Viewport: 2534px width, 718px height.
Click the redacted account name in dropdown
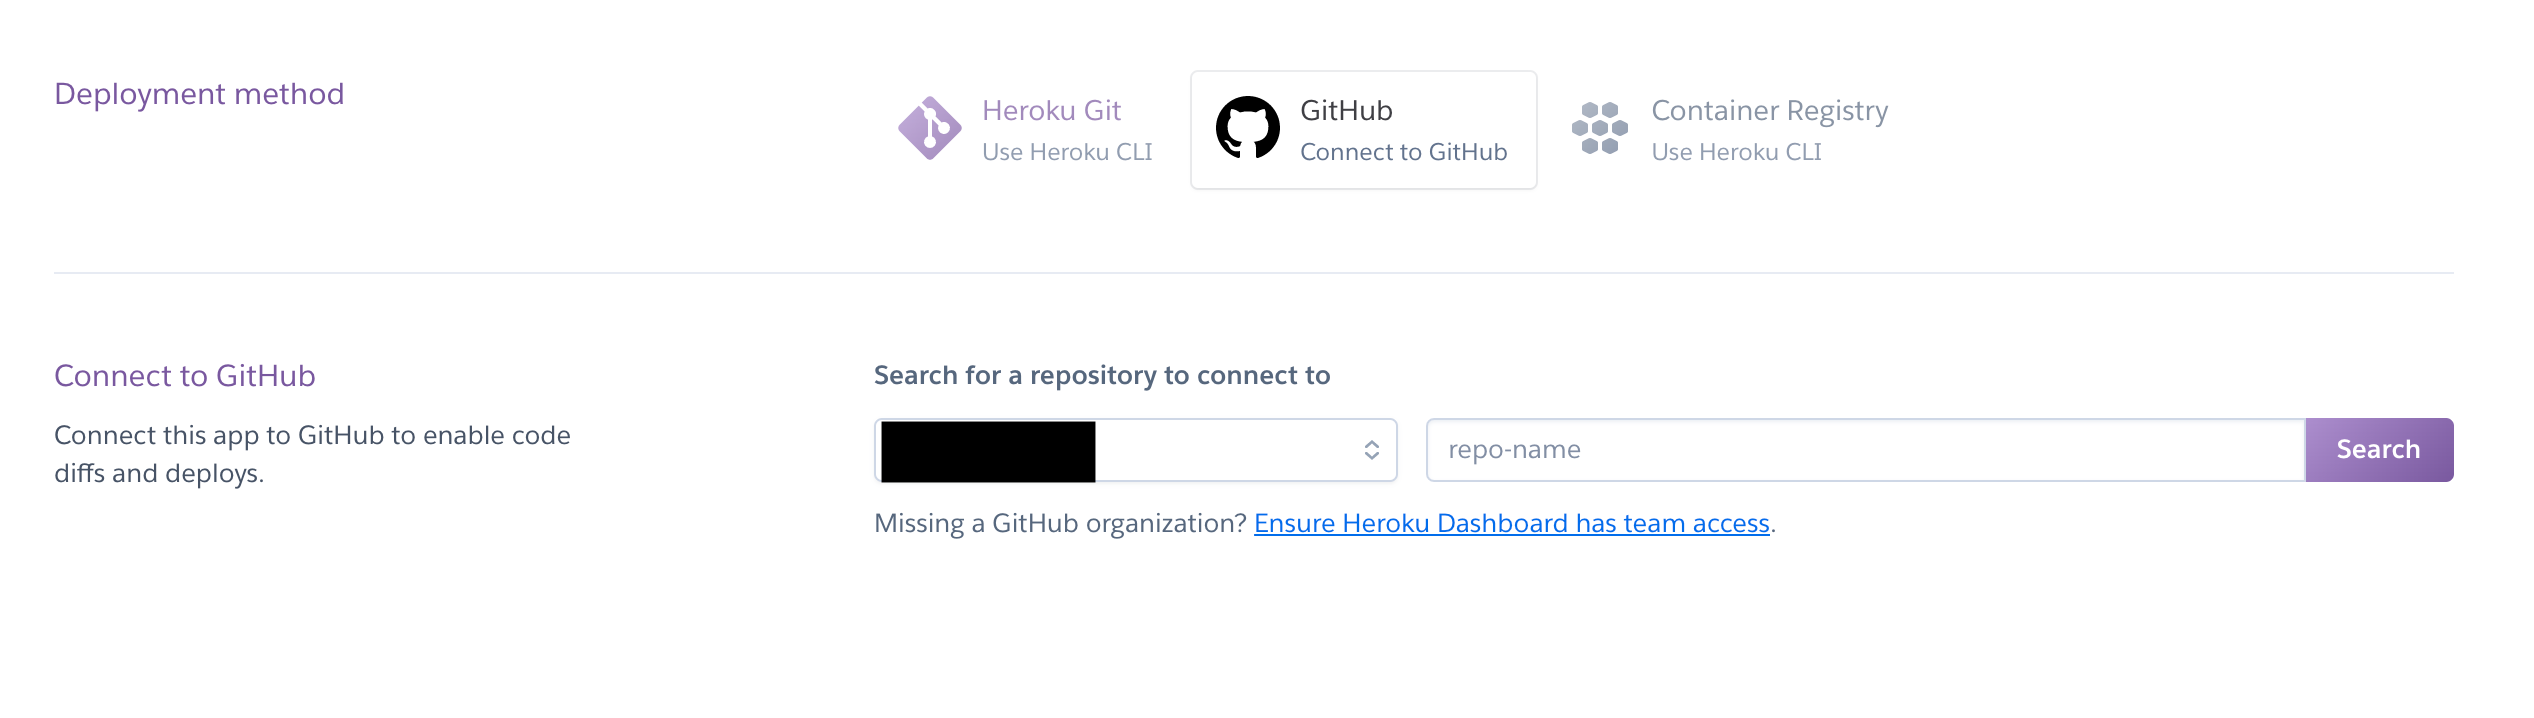pos(988,451)
